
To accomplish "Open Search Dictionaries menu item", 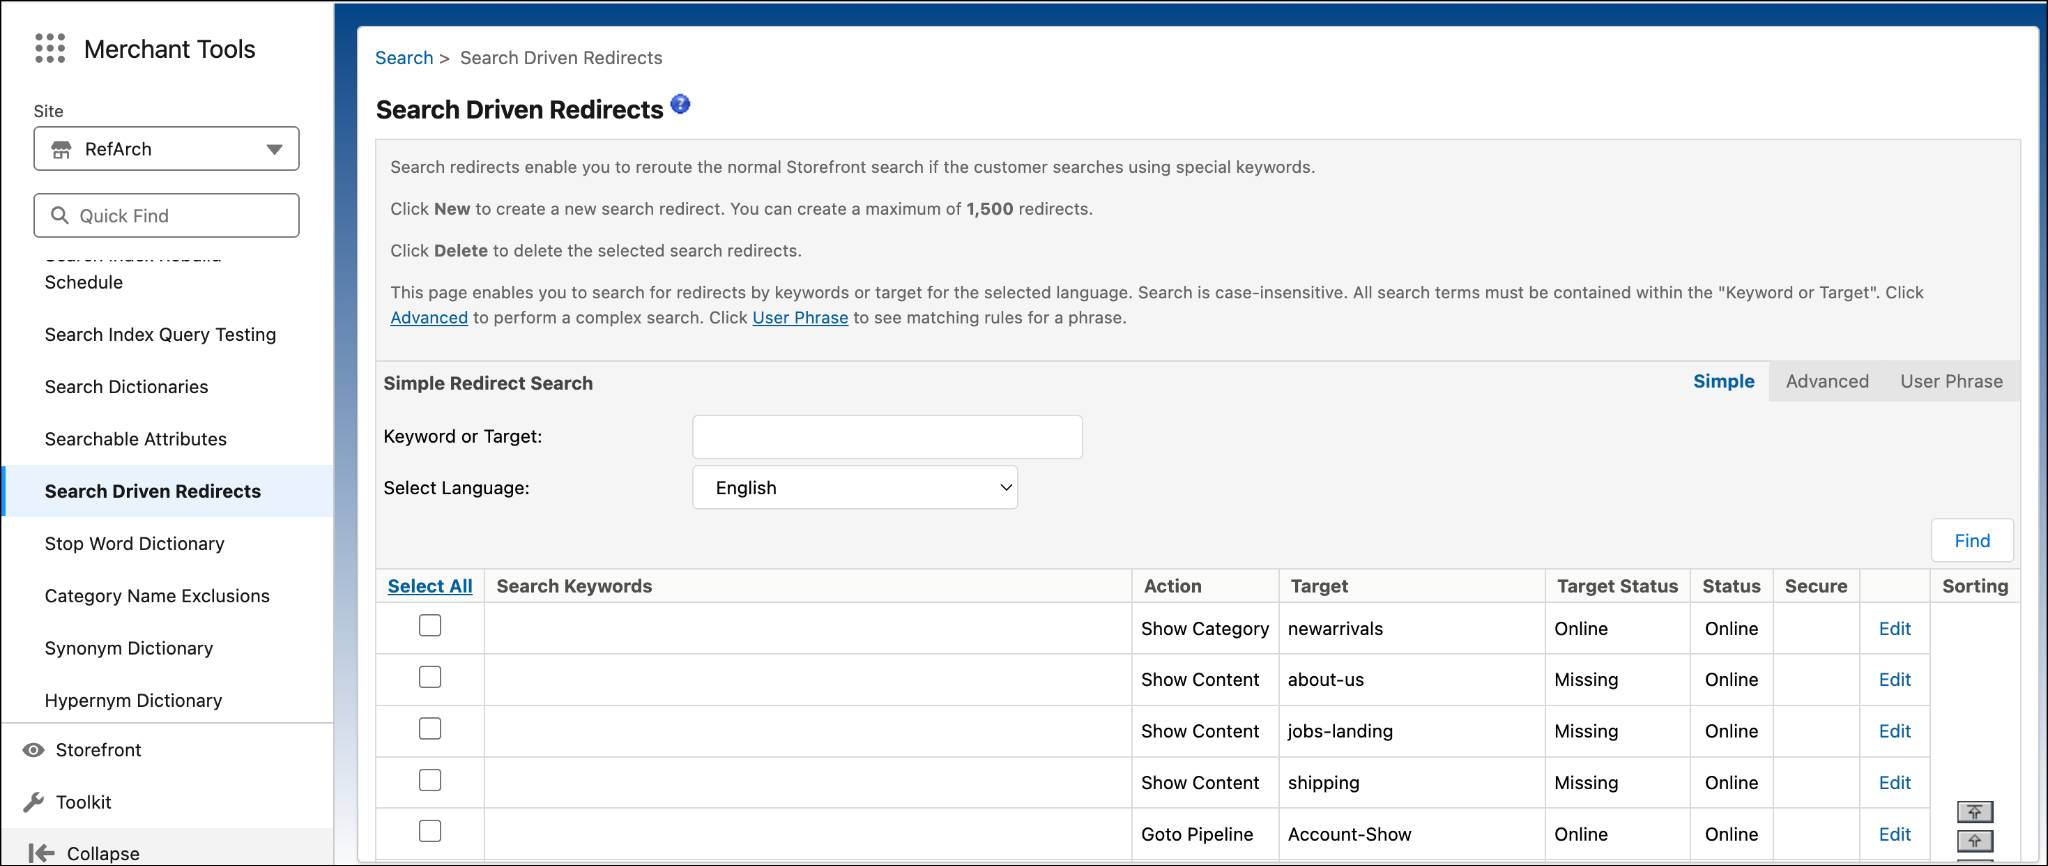I will [x=126, y=387].
